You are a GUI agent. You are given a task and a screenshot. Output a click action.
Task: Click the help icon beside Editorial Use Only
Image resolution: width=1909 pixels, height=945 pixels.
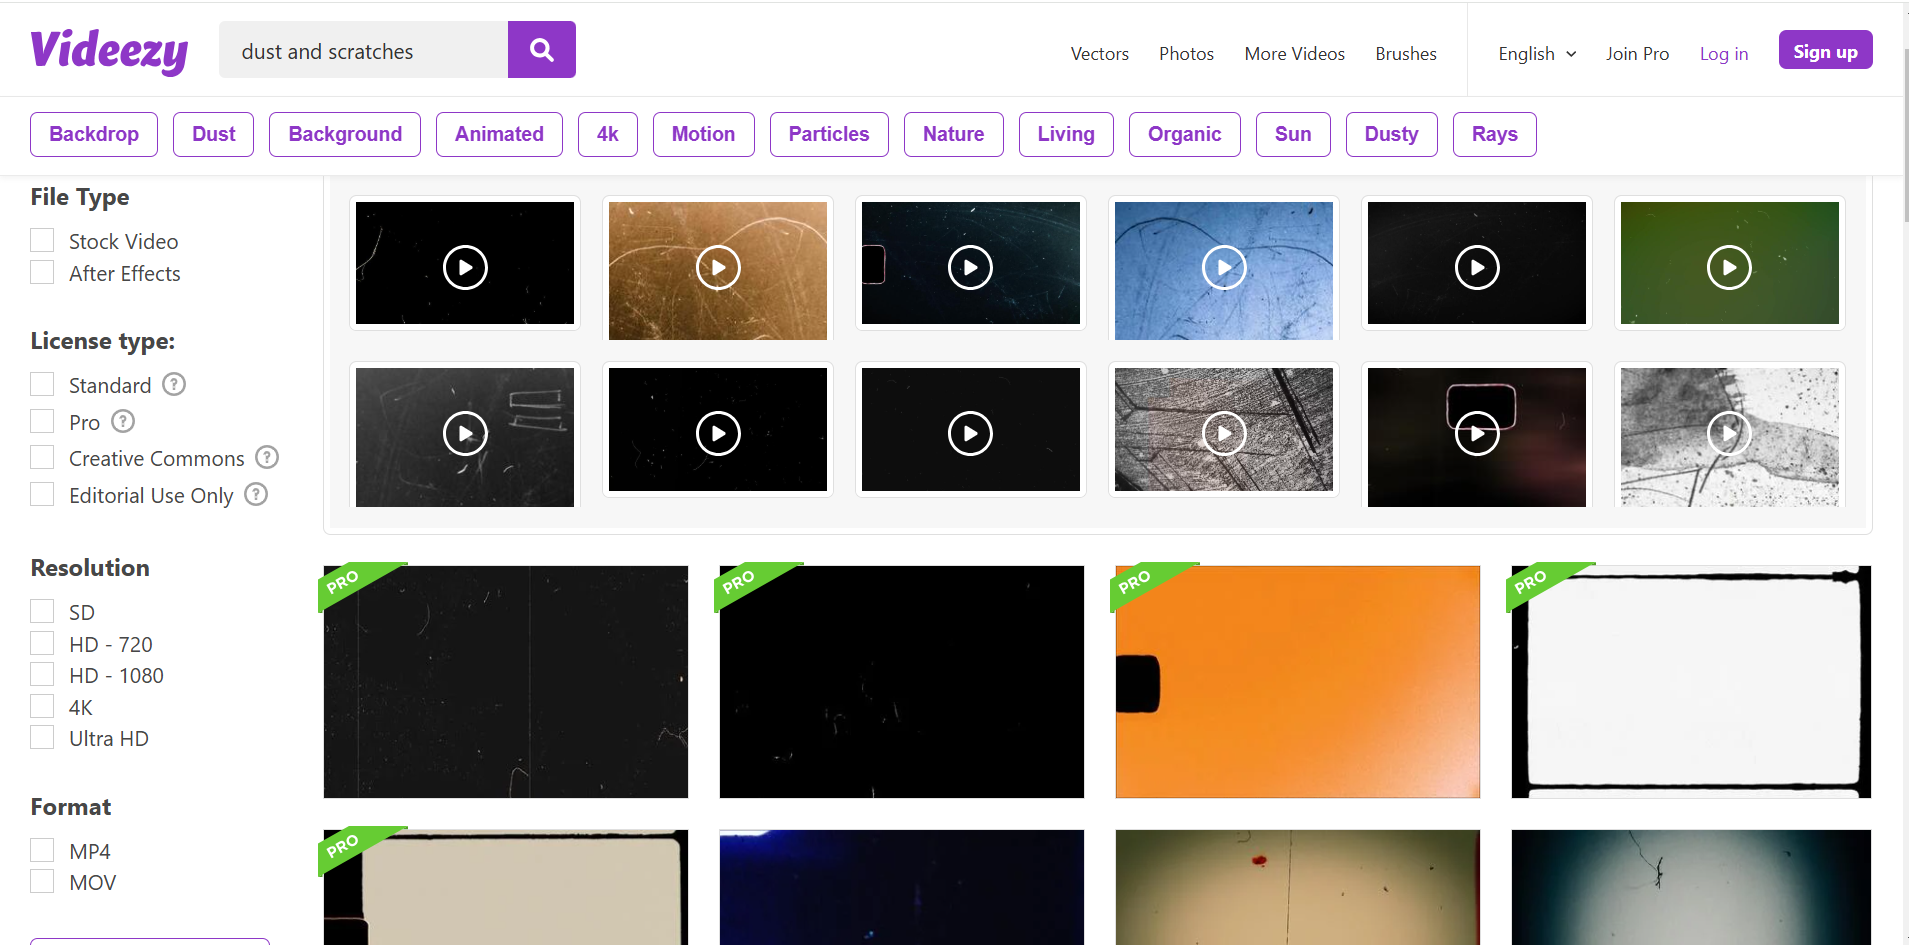(255, 494)
